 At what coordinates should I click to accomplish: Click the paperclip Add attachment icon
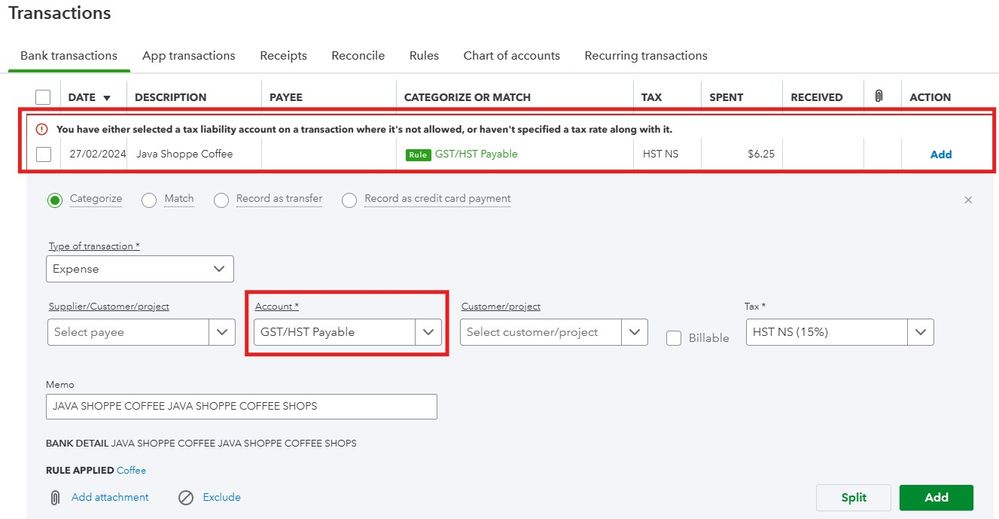[55, 497]
